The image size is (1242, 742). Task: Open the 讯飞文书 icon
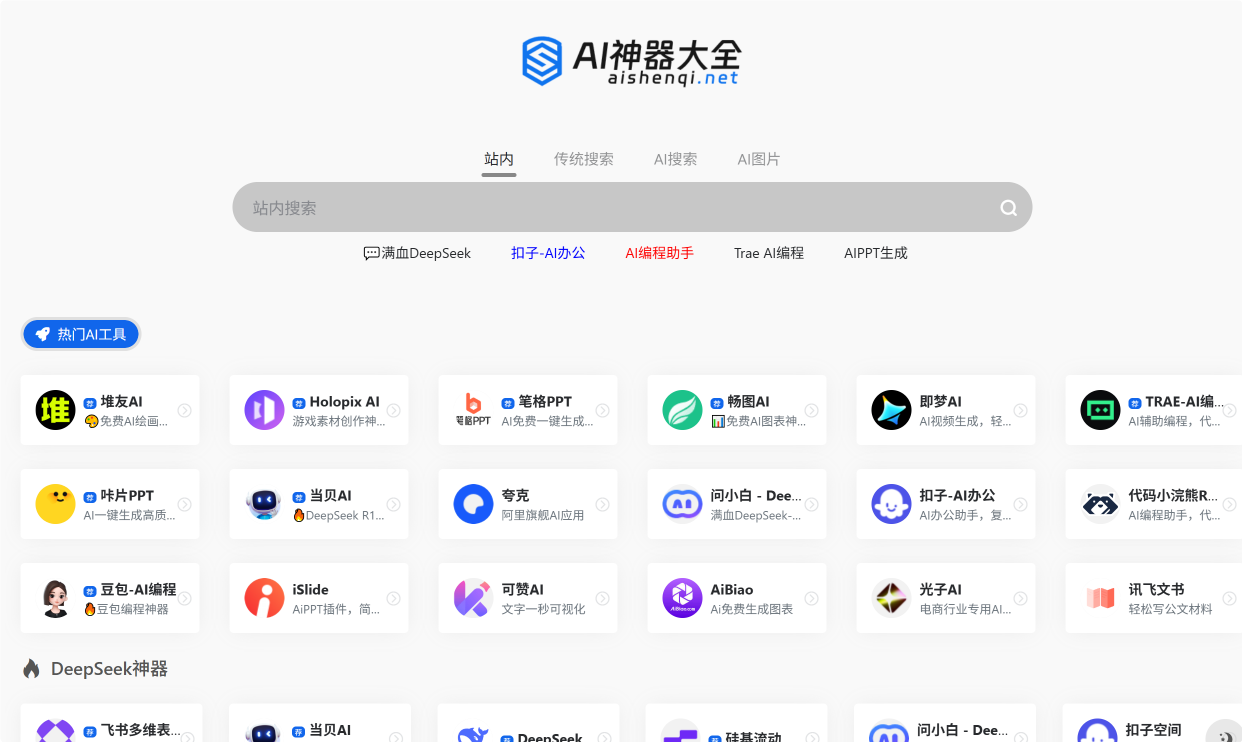pyautogui.click(x=1101, y=598)
